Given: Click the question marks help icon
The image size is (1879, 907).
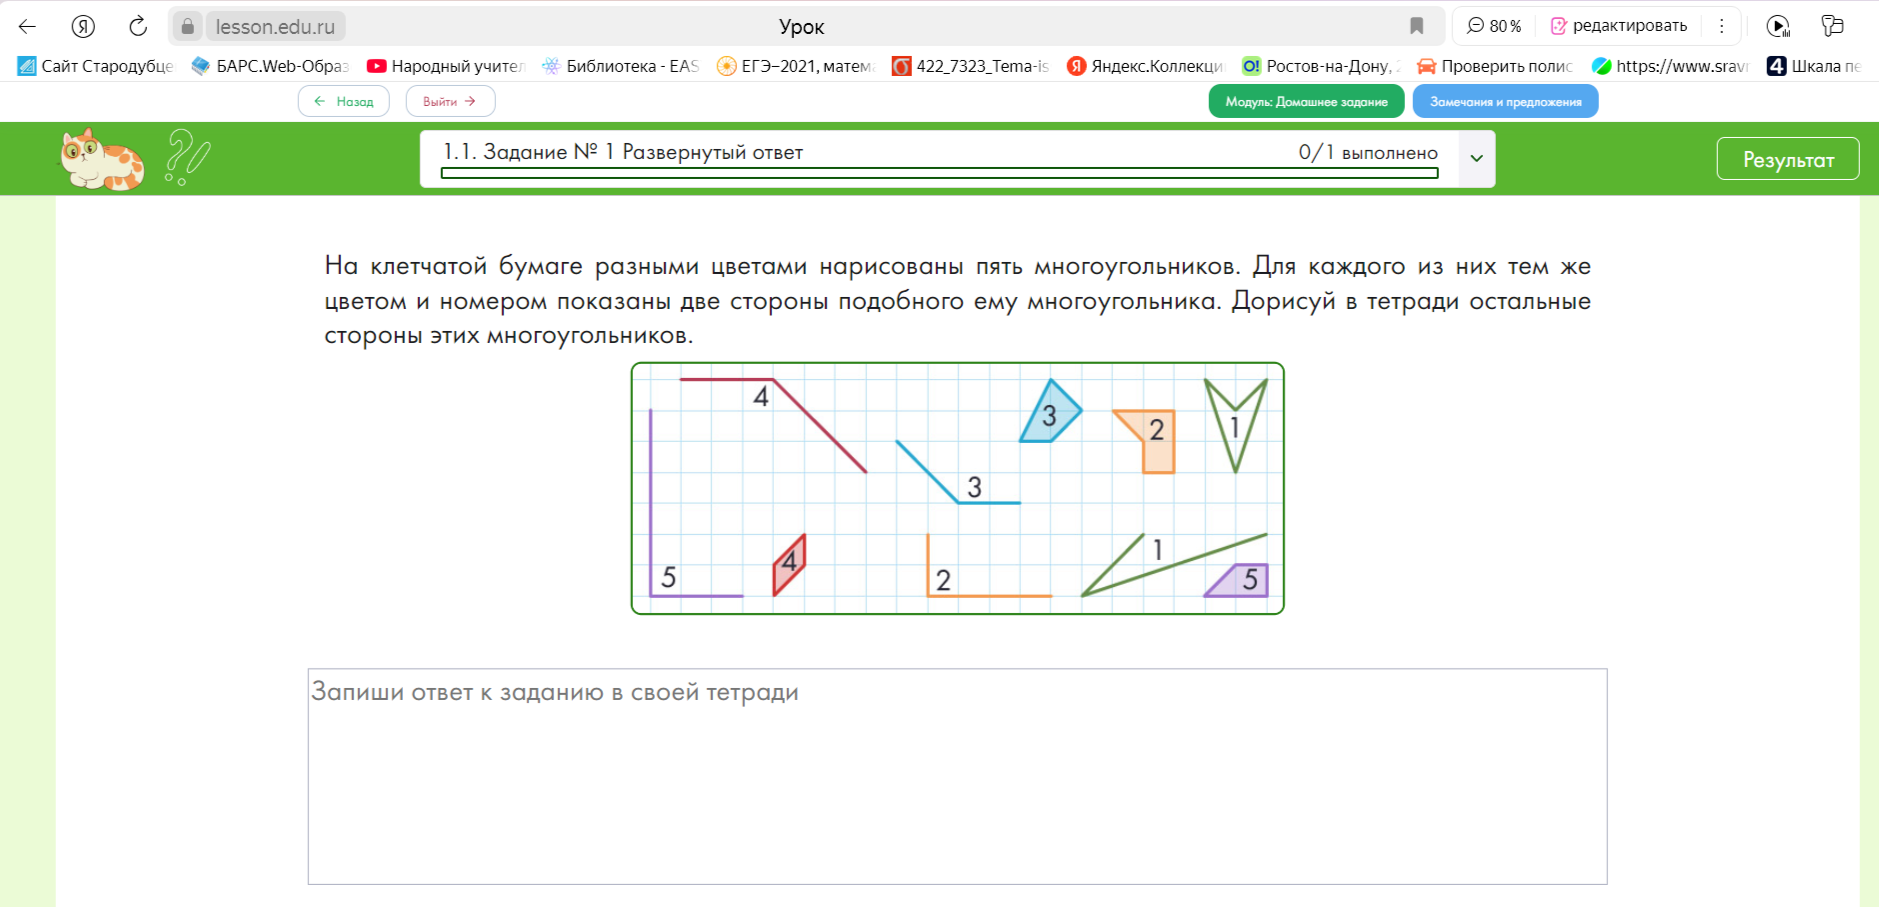Looking at the screenshot, I should coord(186,158).
